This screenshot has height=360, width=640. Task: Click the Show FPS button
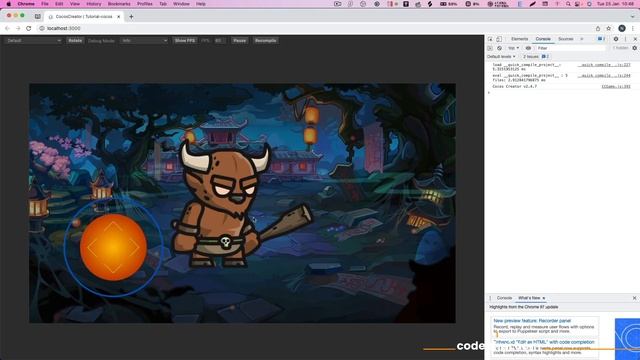pyautogui.click(x=185, y=40)
